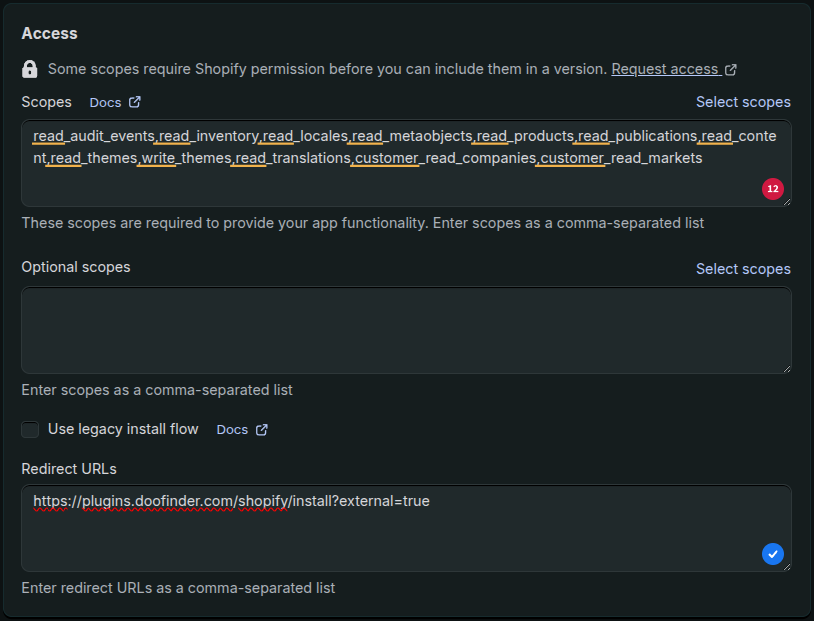Open Select scopes for Optional scopes
Image resolution: width=814 pixels, height=621 pixels.
click(743, 268)
